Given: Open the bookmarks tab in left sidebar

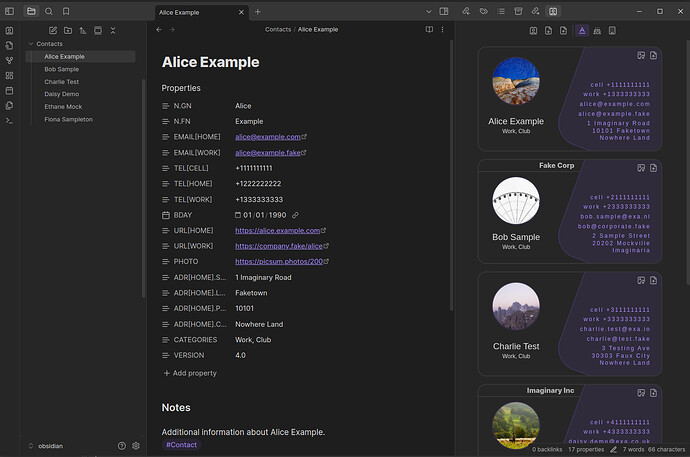Looking at the screenshot, I should tap(66, 11).
